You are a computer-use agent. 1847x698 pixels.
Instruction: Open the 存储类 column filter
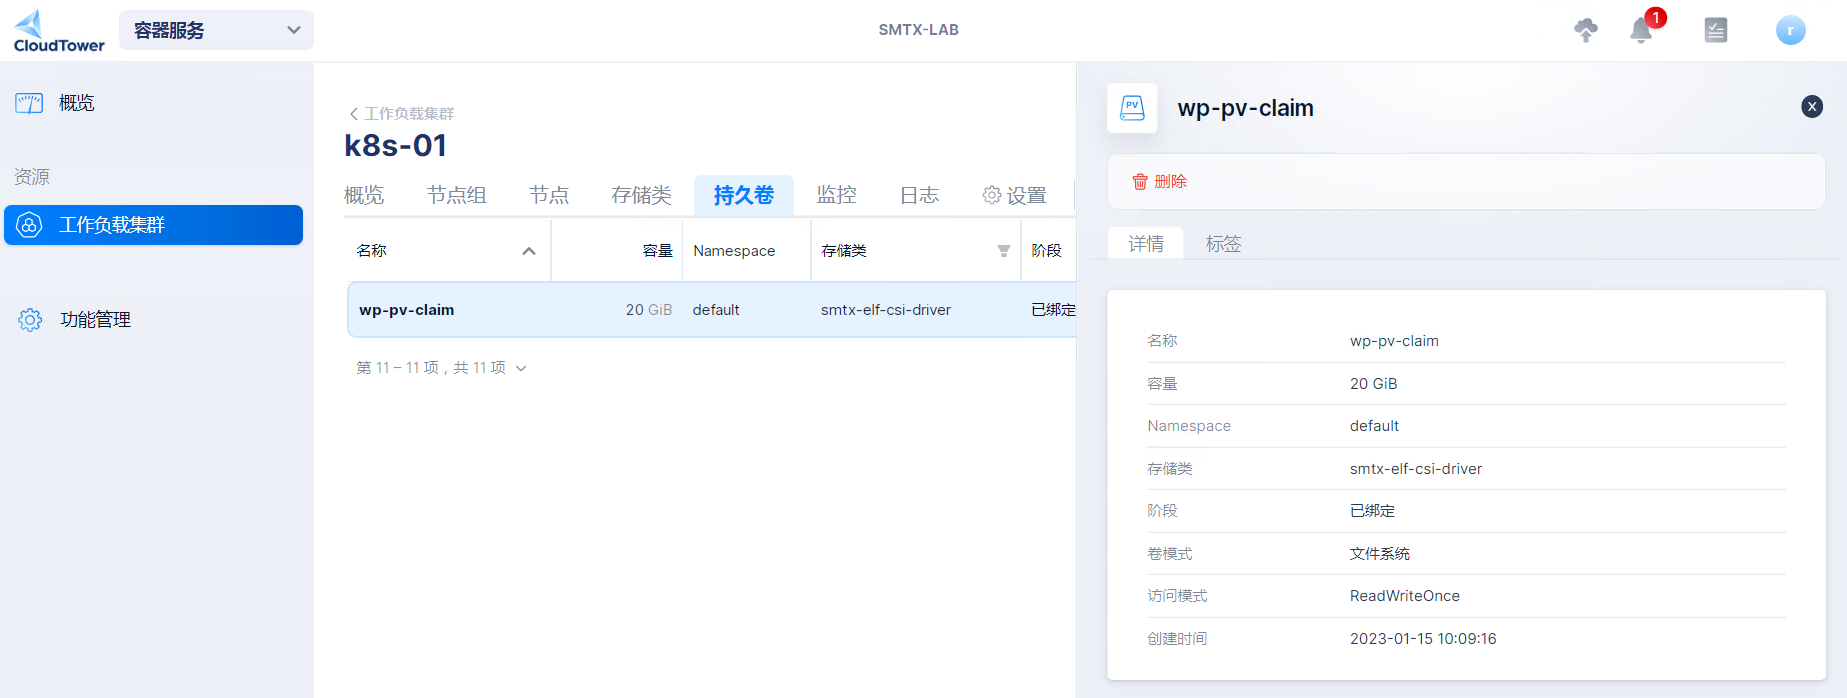[1004, 251]
